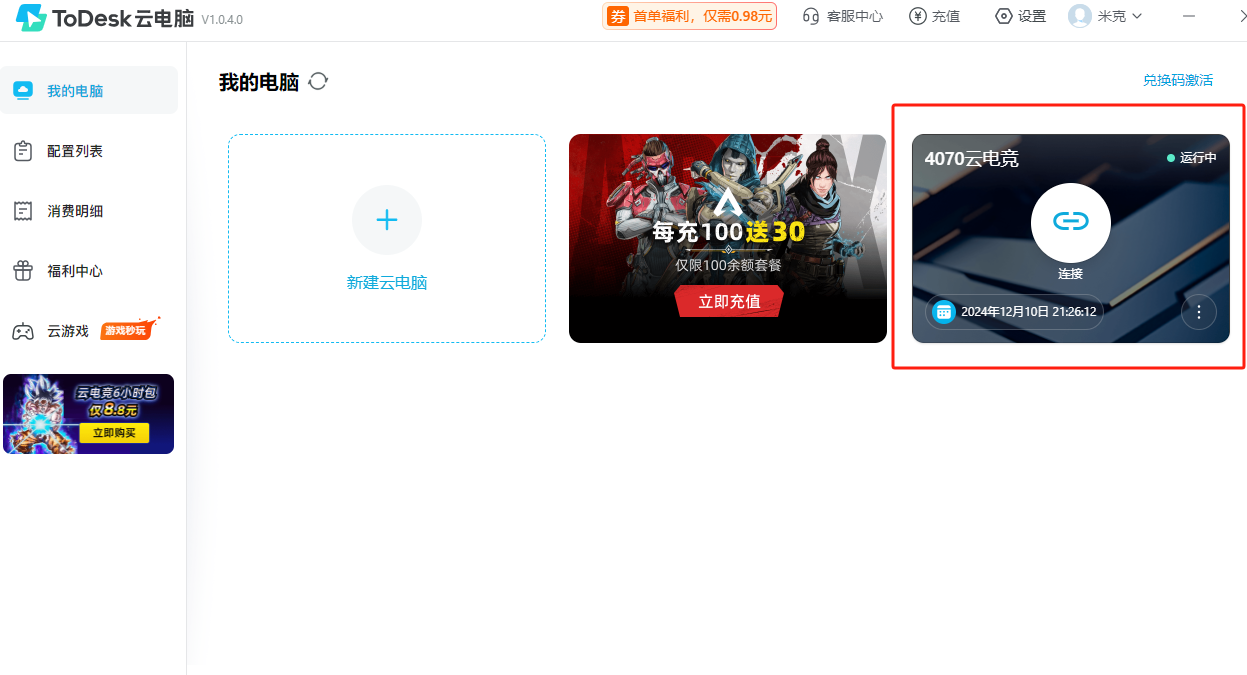Open 客服中心 customer service center

point(854,16)
